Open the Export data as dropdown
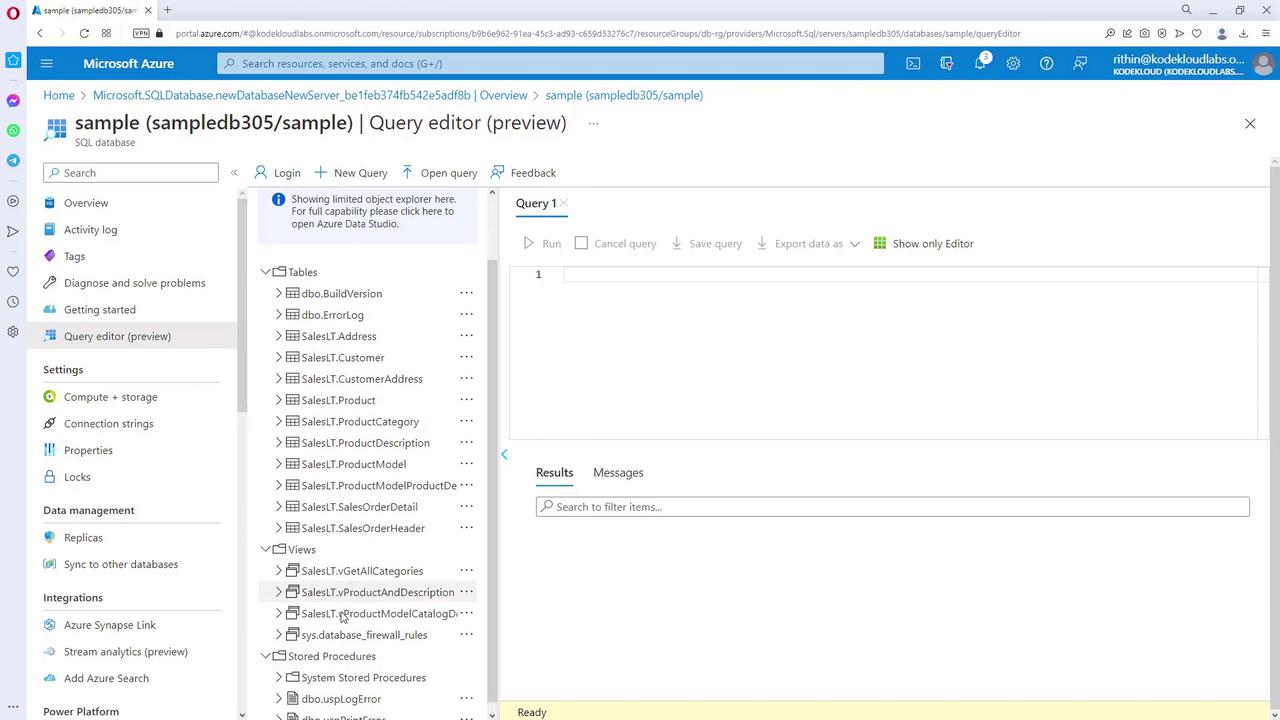The height and width of the screenshot is (720, 1280). coord(808,243)
